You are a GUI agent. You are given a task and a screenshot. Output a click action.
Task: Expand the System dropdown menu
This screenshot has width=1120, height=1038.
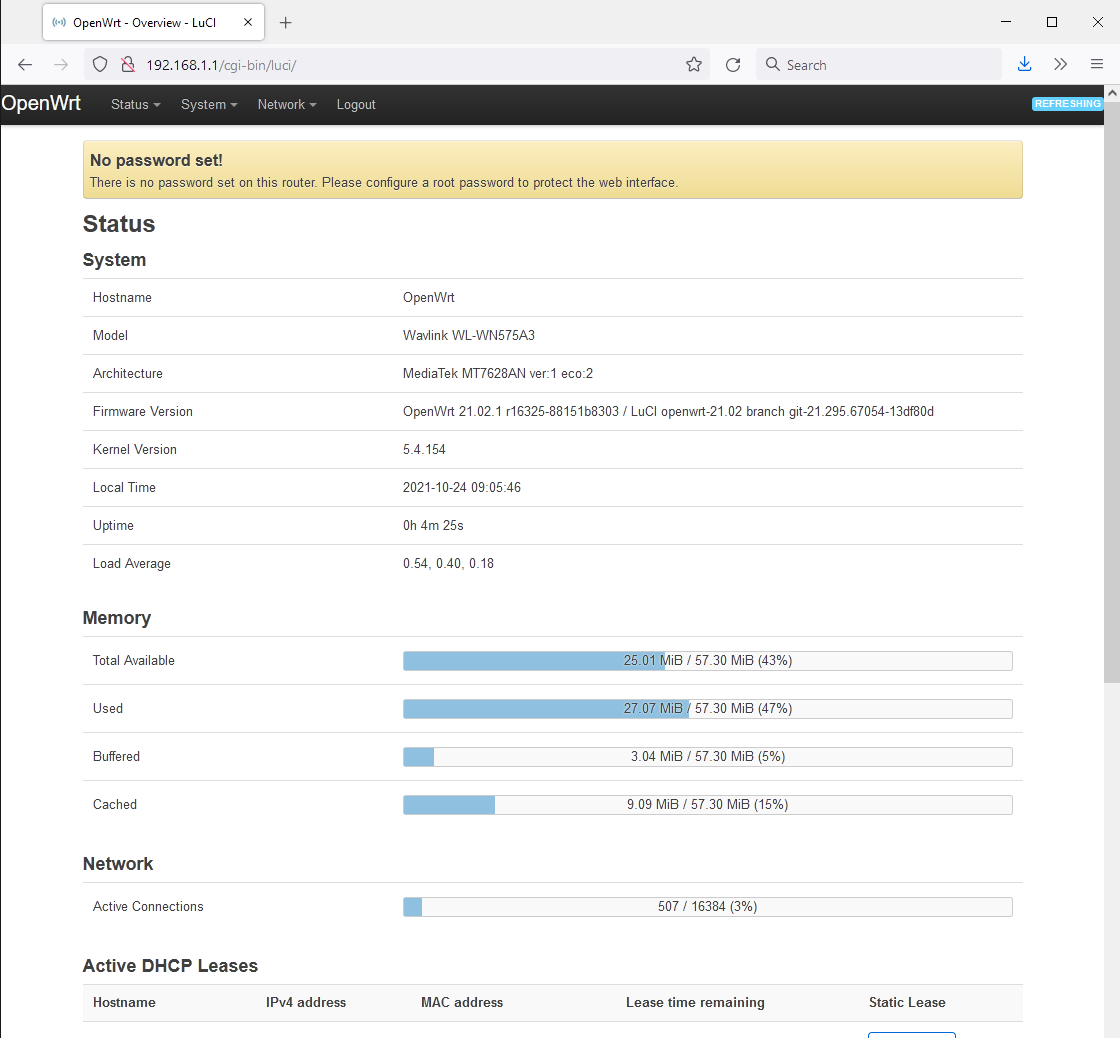point(209,104)
